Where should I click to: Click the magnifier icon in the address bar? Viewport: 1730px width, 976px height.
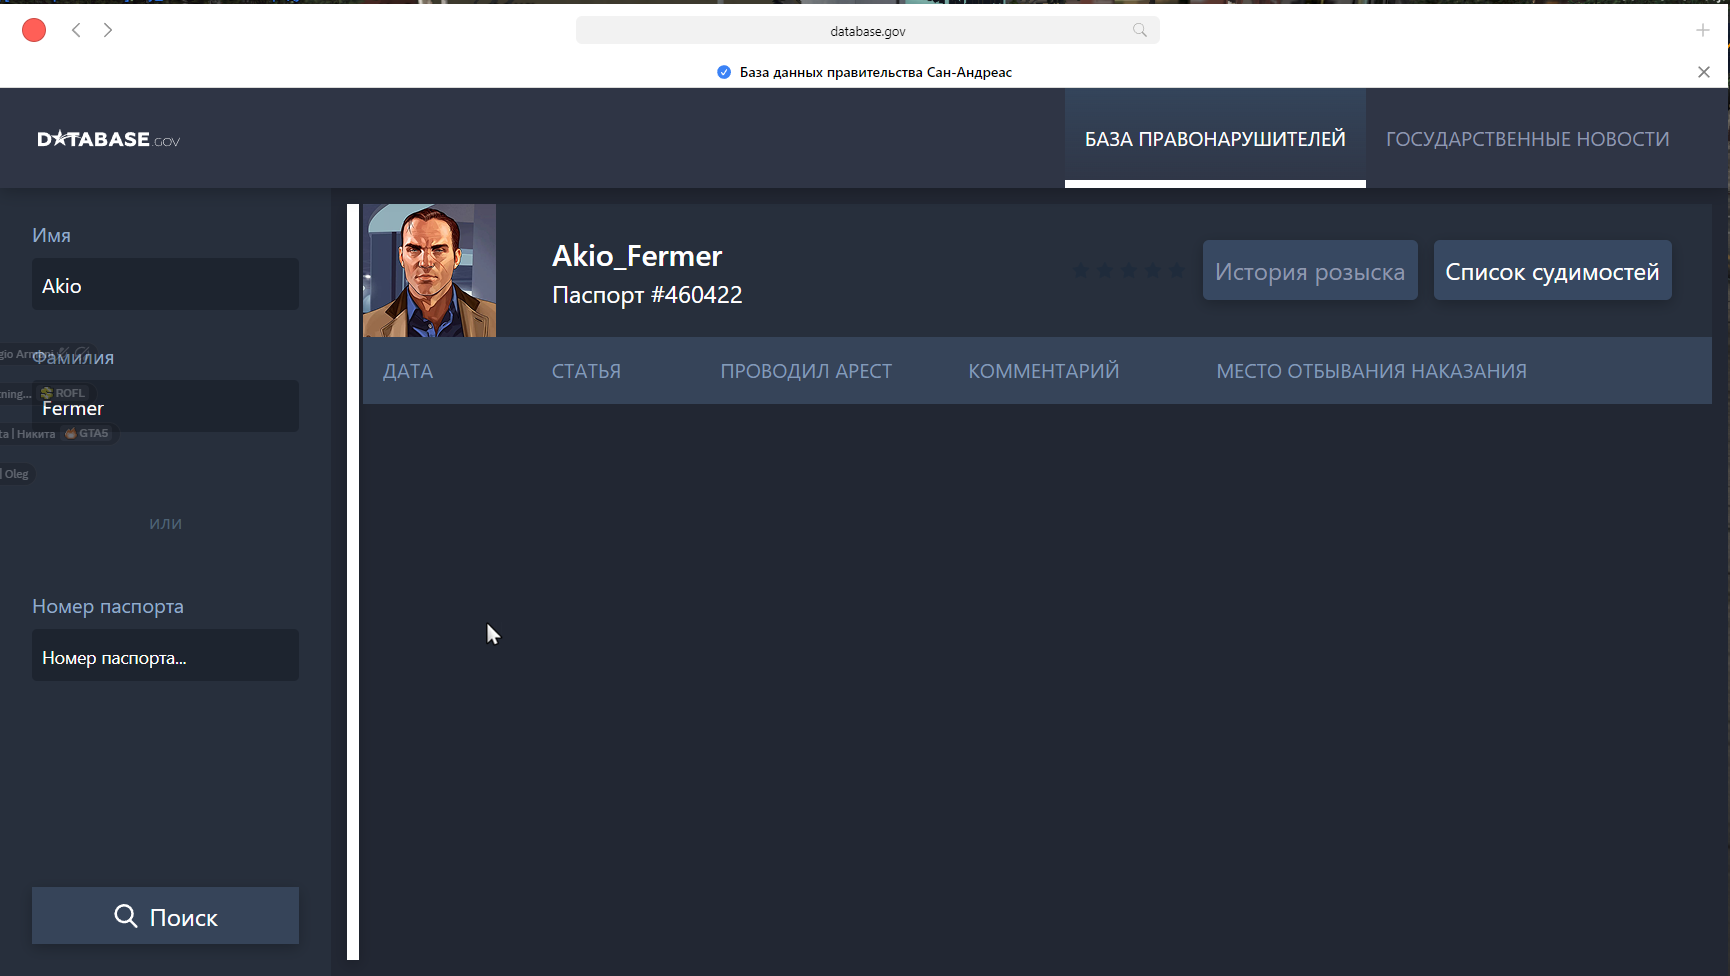point(1139,30)
